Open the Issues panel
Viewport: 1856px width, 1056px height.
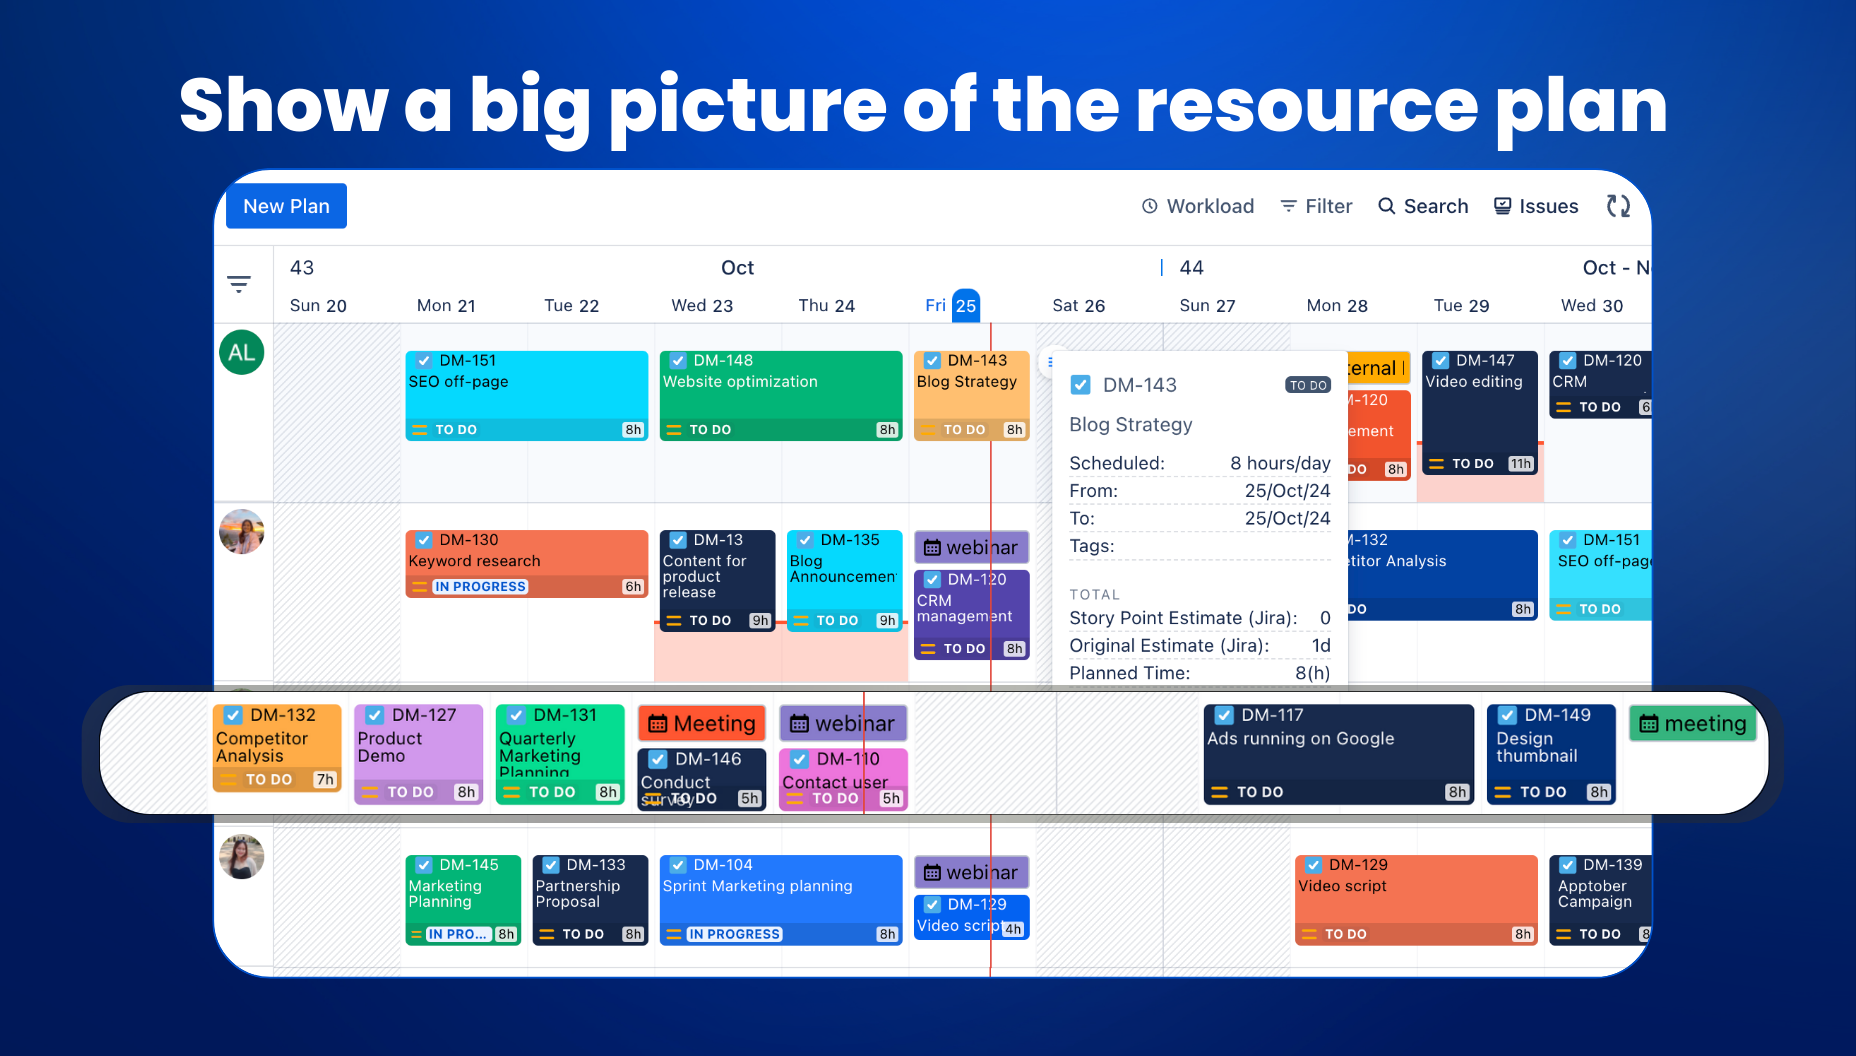coord(1536,206)
